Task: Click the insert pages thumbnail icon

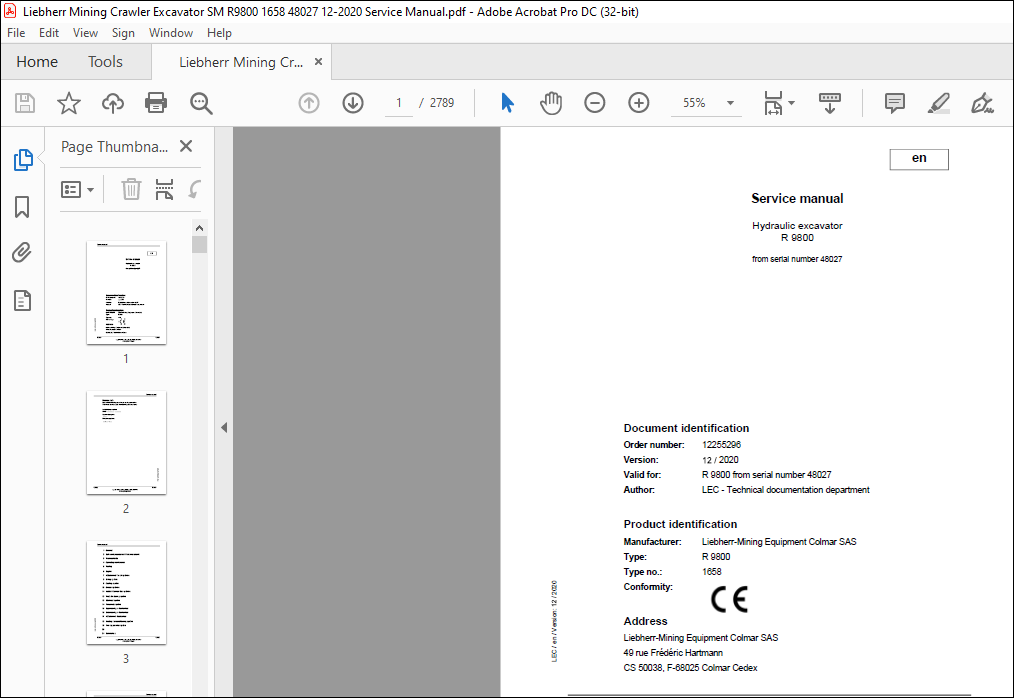Action: click(164, 190)
